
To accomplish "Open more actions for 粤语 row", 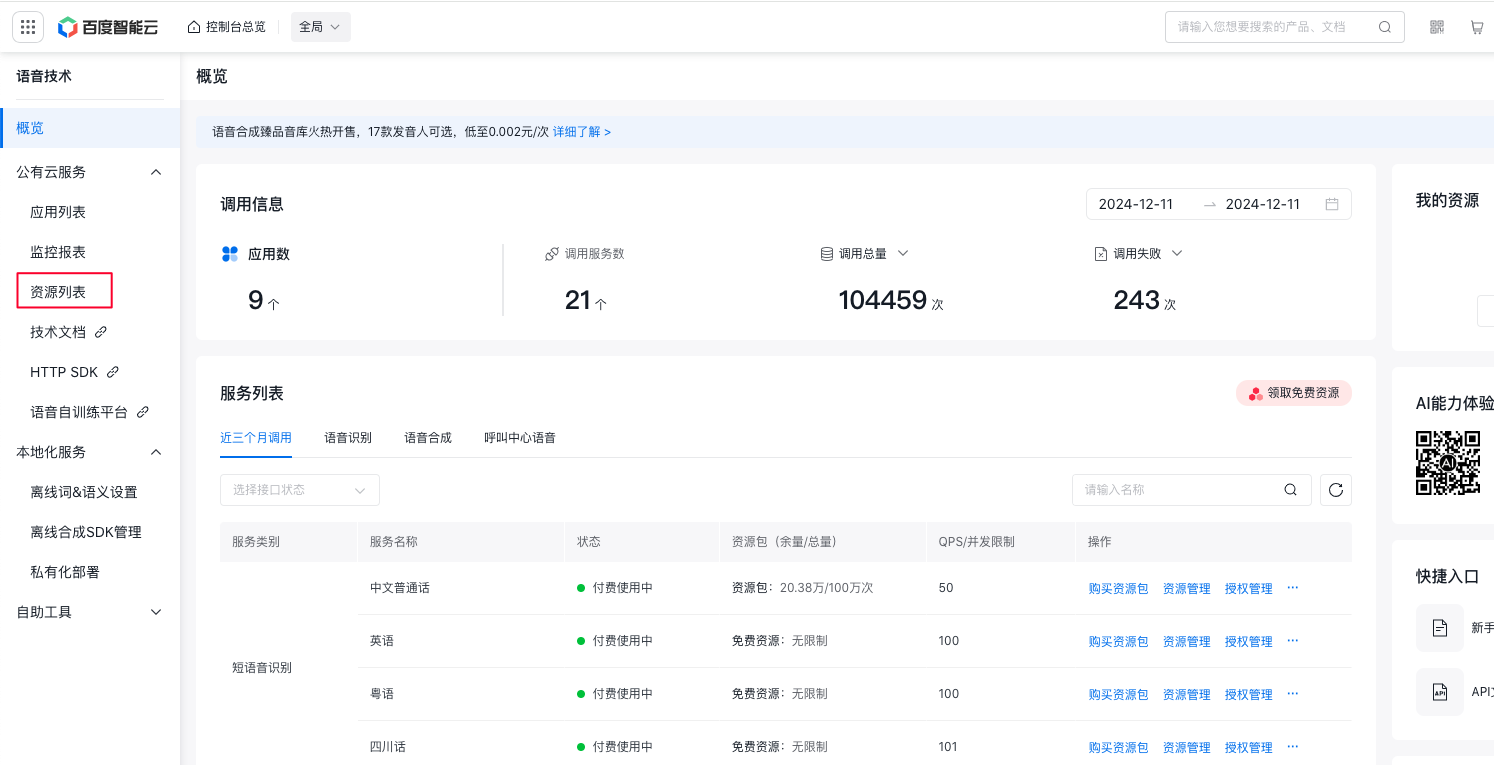I will click(x=1292, y=693).
